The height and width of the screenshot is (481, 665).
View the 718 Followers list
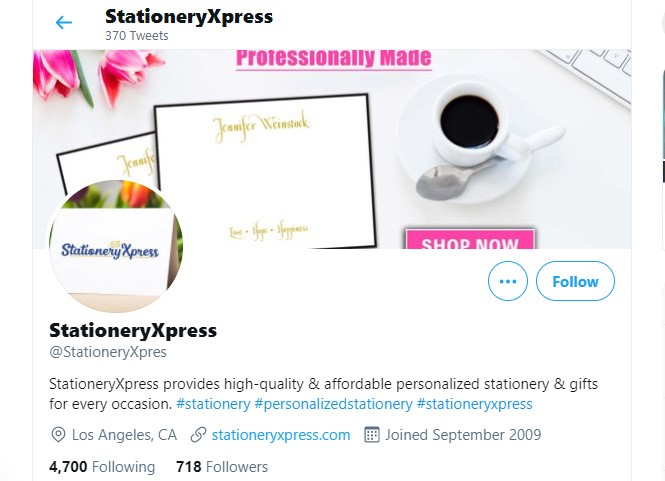pyautogui.click(x=222, y=467)
